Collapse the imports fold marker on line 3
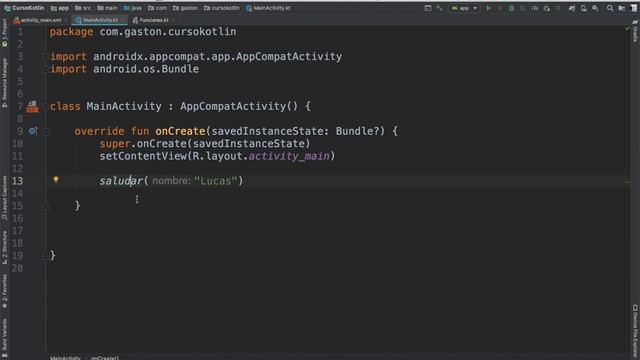 pos(45,57)
